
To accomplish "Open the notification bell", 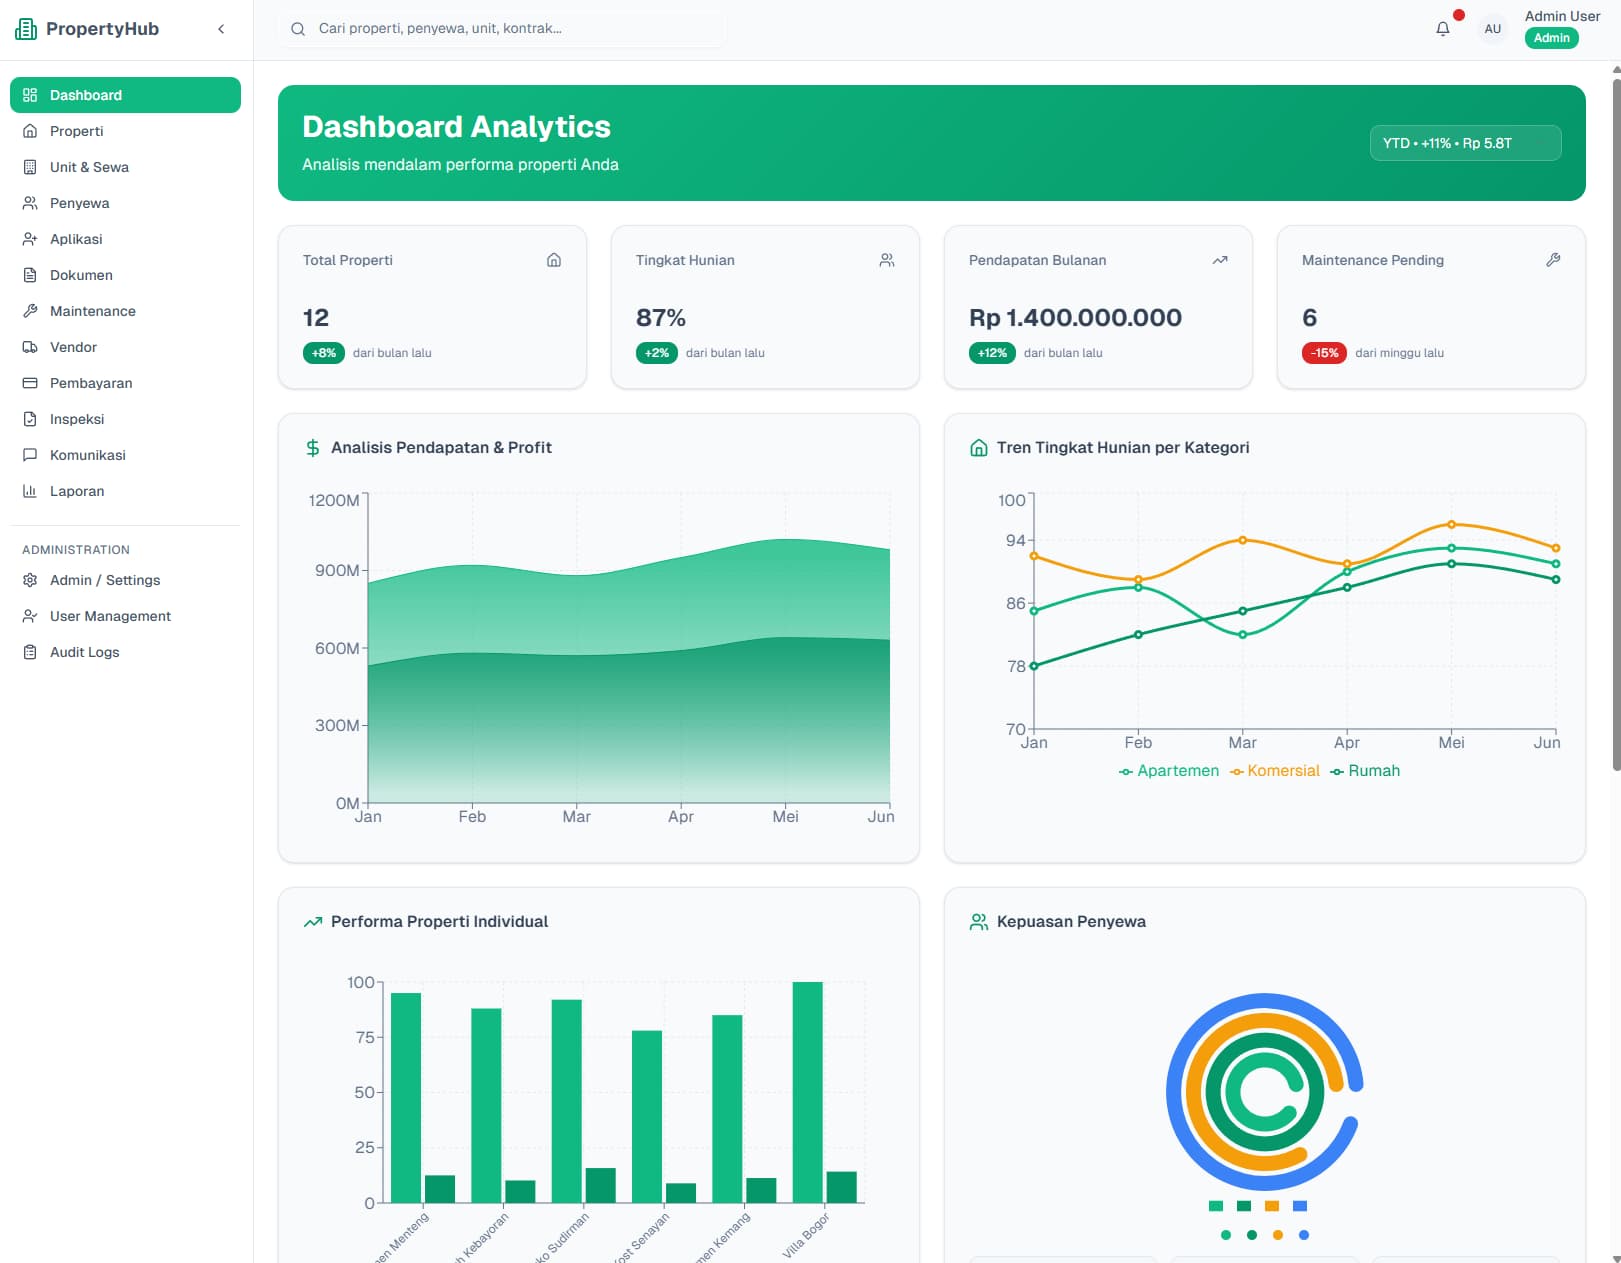I will [1442, 28].
